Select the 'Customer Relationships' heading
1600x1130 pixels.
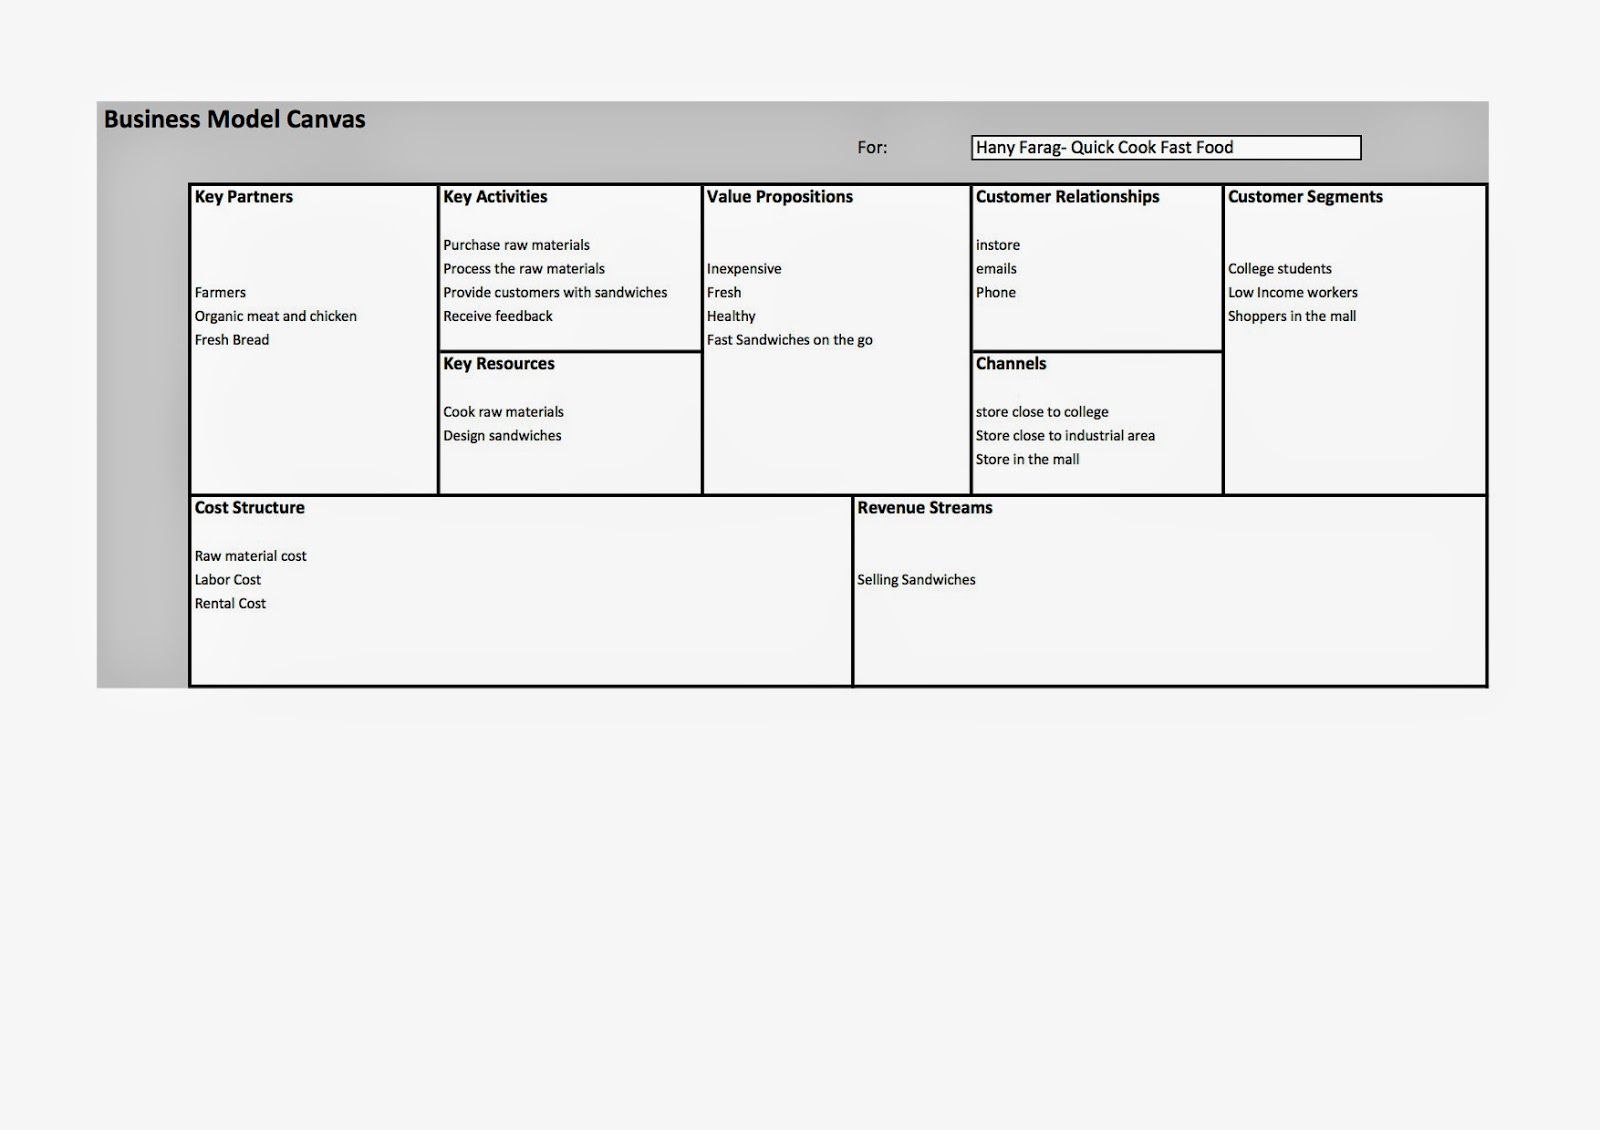coord(1068,197)
